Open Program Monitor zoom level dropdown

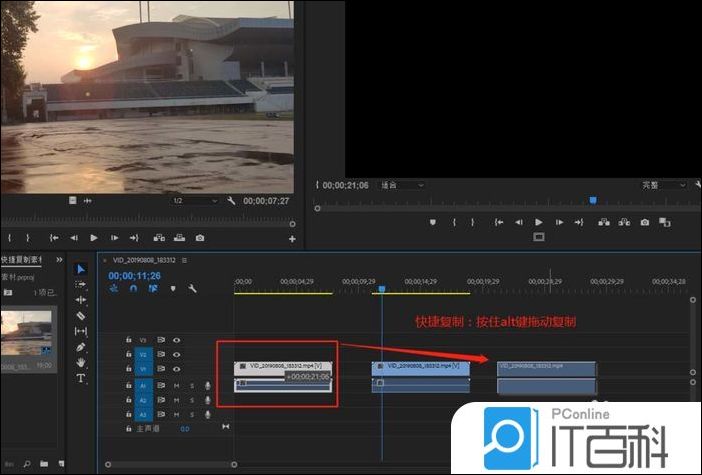pyautogui.click(x=403, y=185)
